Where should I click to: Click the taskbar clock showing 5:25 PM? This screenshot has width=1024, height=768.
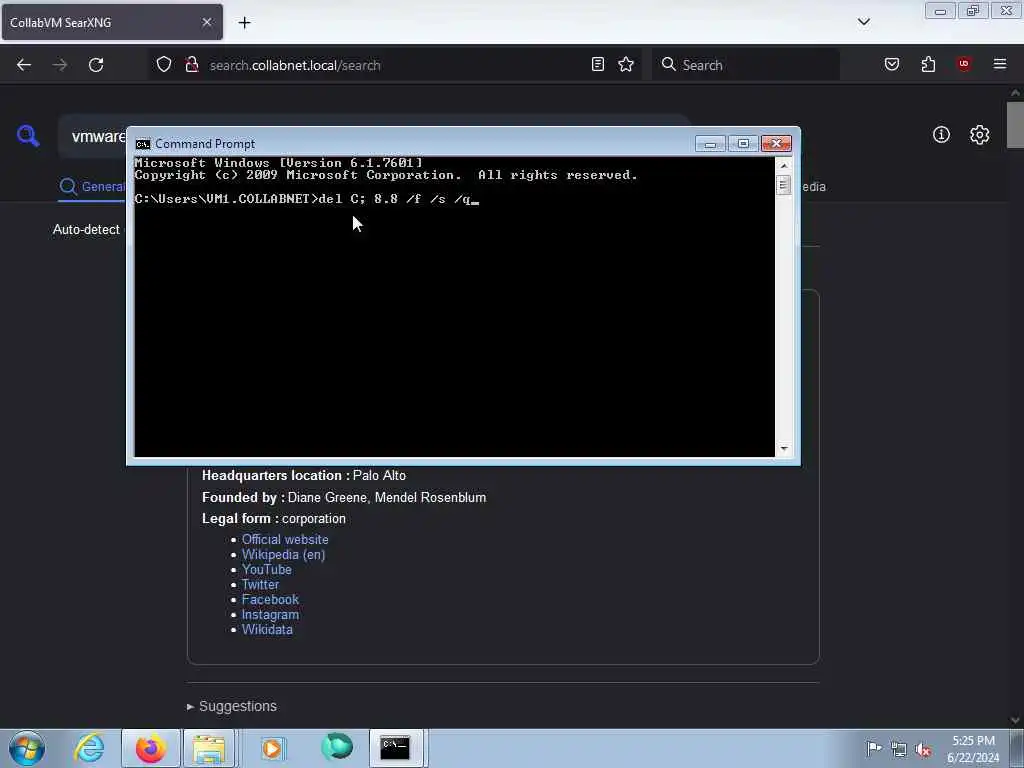point(973,749)
